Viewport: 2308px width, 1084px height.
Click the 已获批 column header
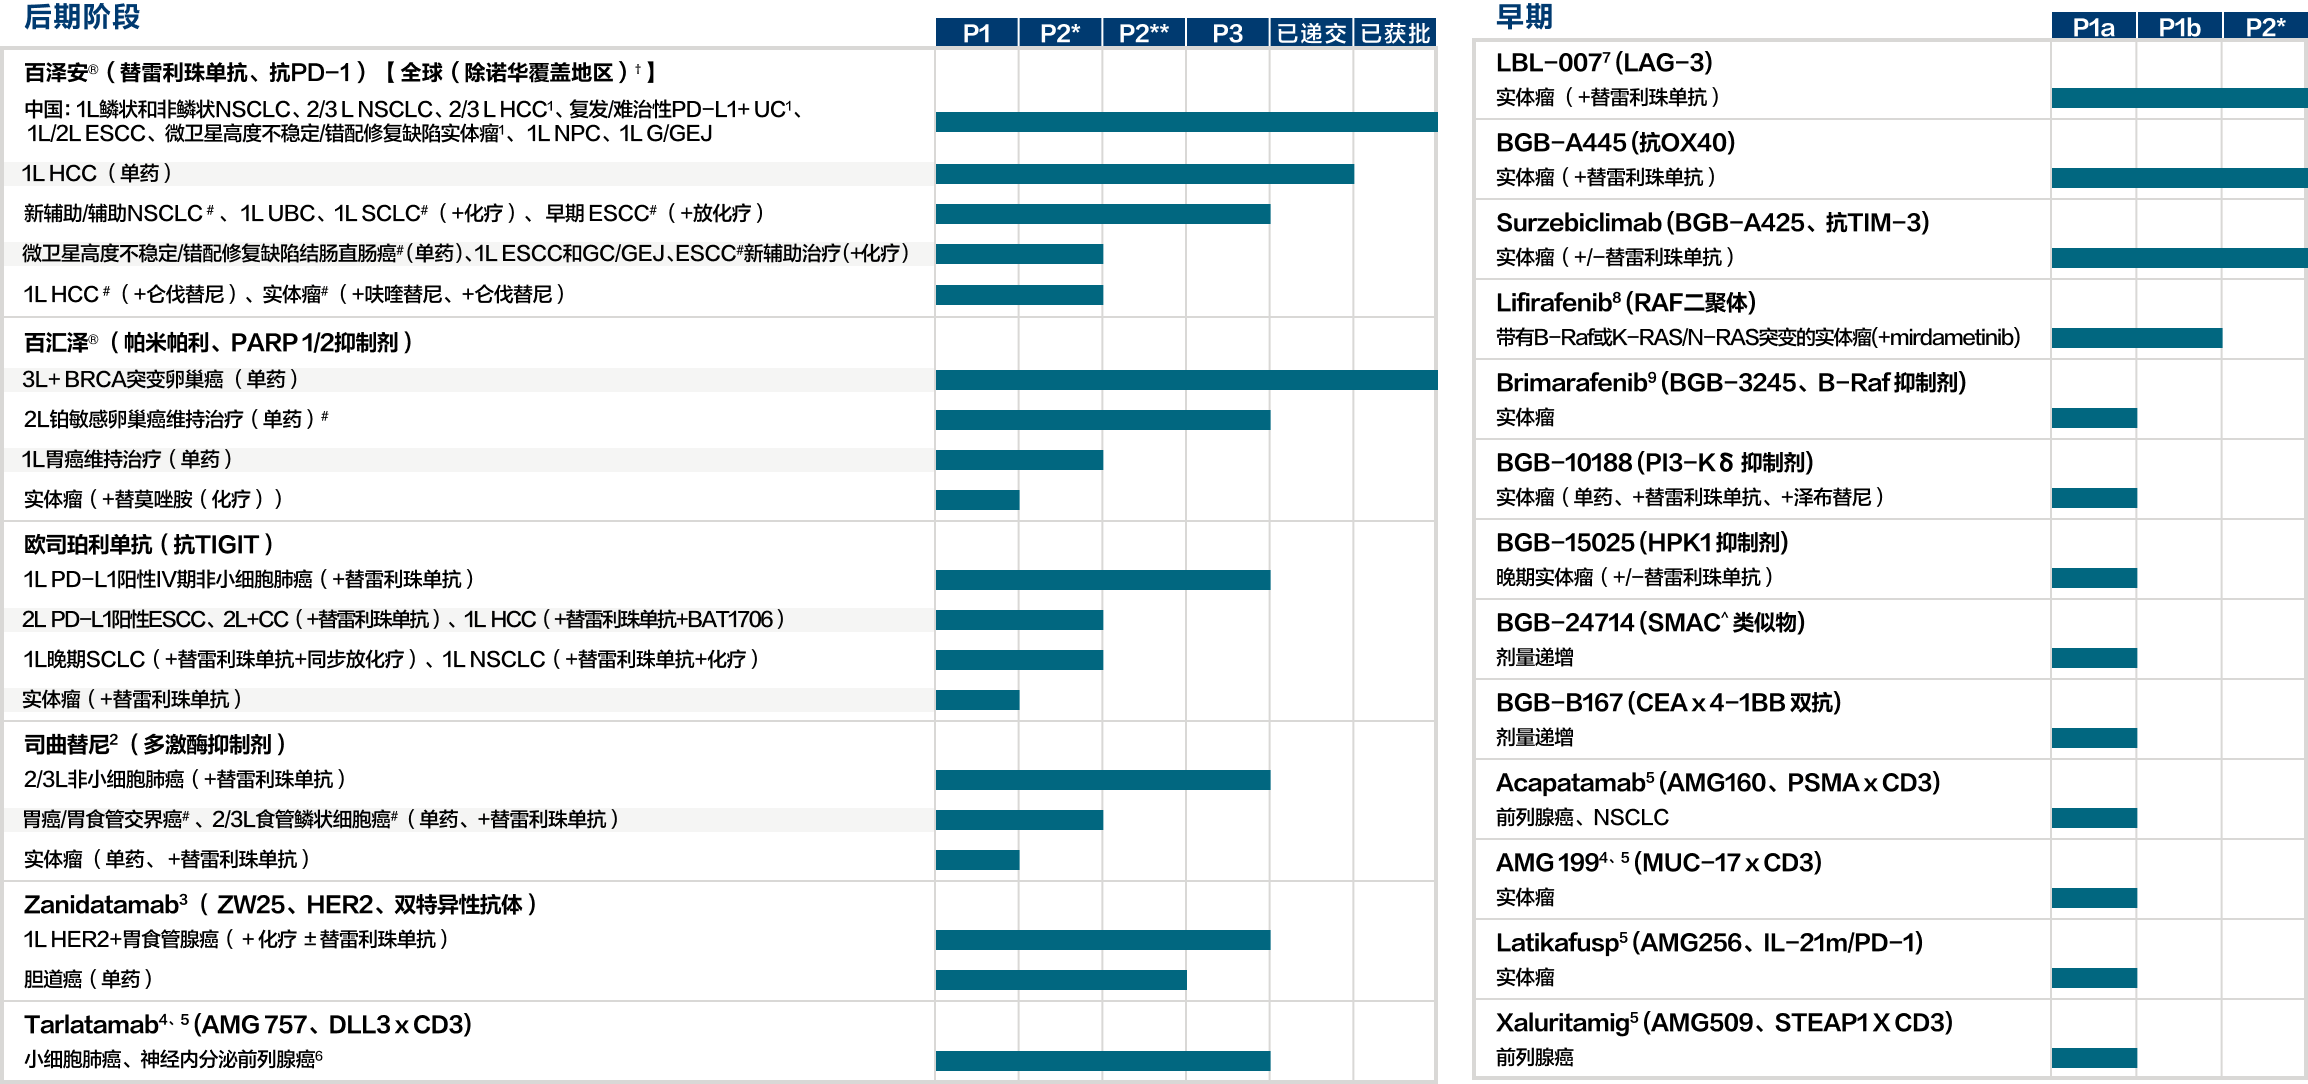click(x=1395, y=33)
